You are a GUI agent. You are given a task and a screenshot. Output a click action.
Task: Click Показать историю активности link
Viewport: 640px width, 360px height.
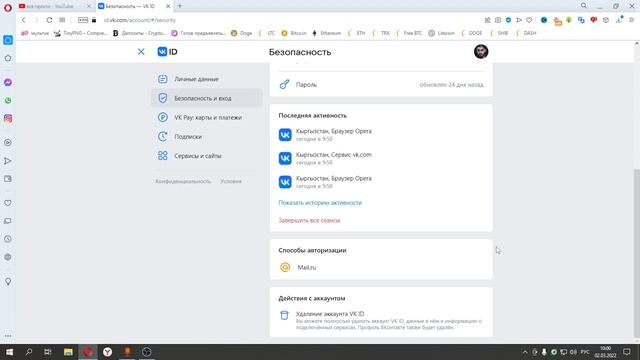(x=320, y=203)
